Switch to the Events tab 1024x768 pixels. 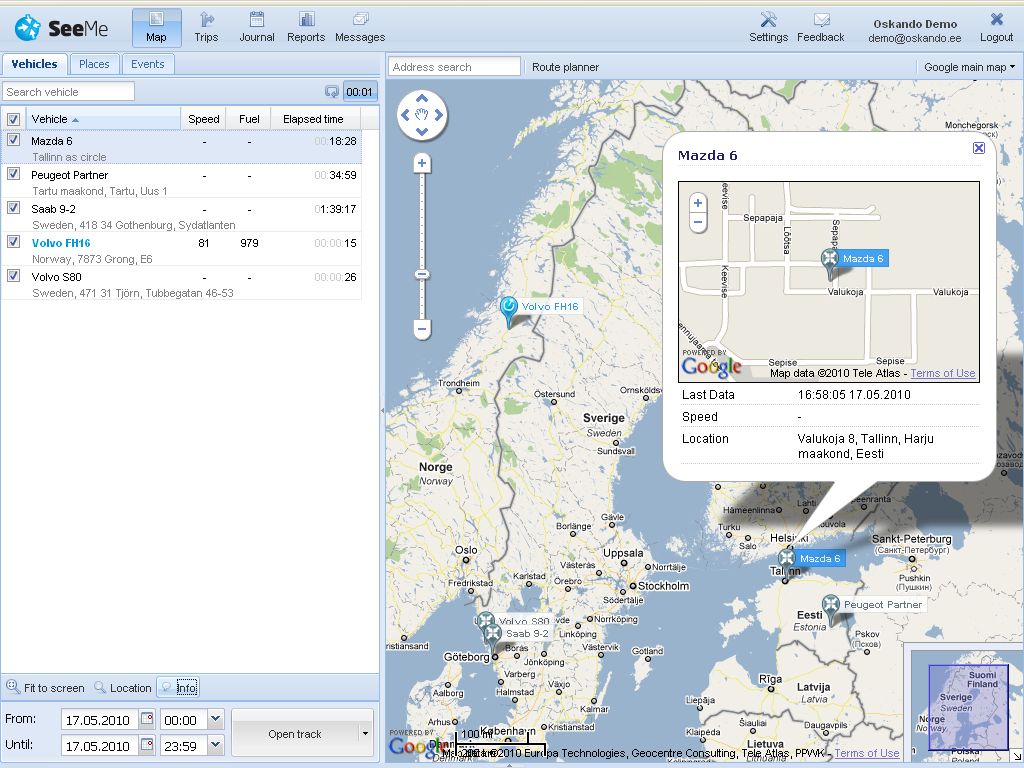(x=148, y=64)
